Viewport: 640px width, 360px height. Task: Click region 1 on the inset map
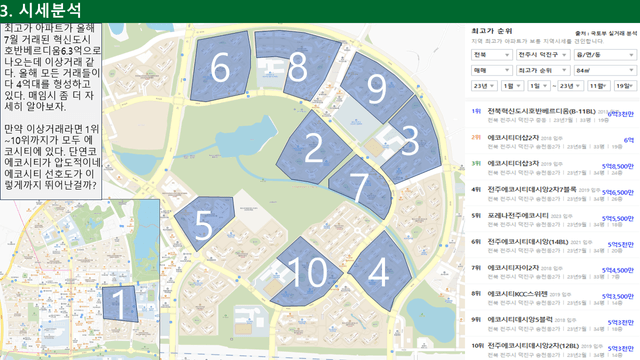point(120,304)
